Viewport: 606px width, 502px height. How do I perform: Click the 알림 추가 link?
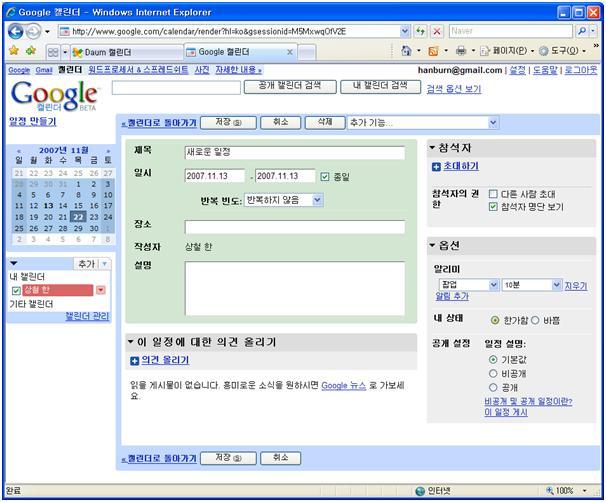(452, 296)
